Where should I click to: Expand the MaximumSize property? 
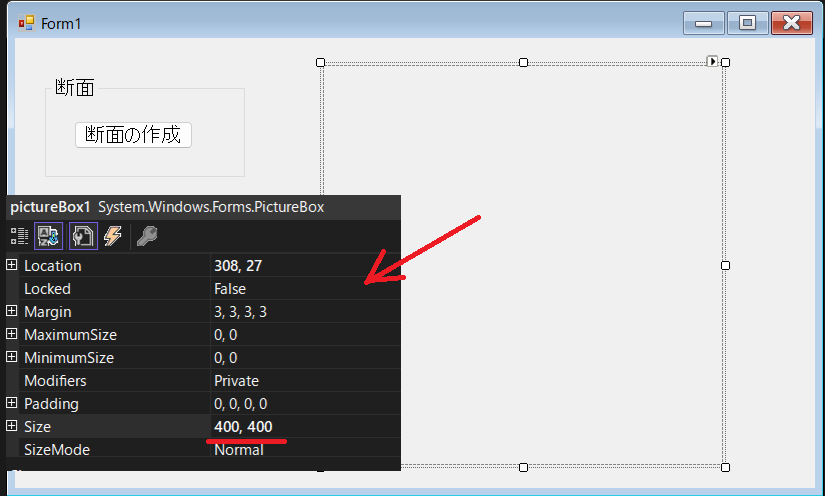point(12,334)
